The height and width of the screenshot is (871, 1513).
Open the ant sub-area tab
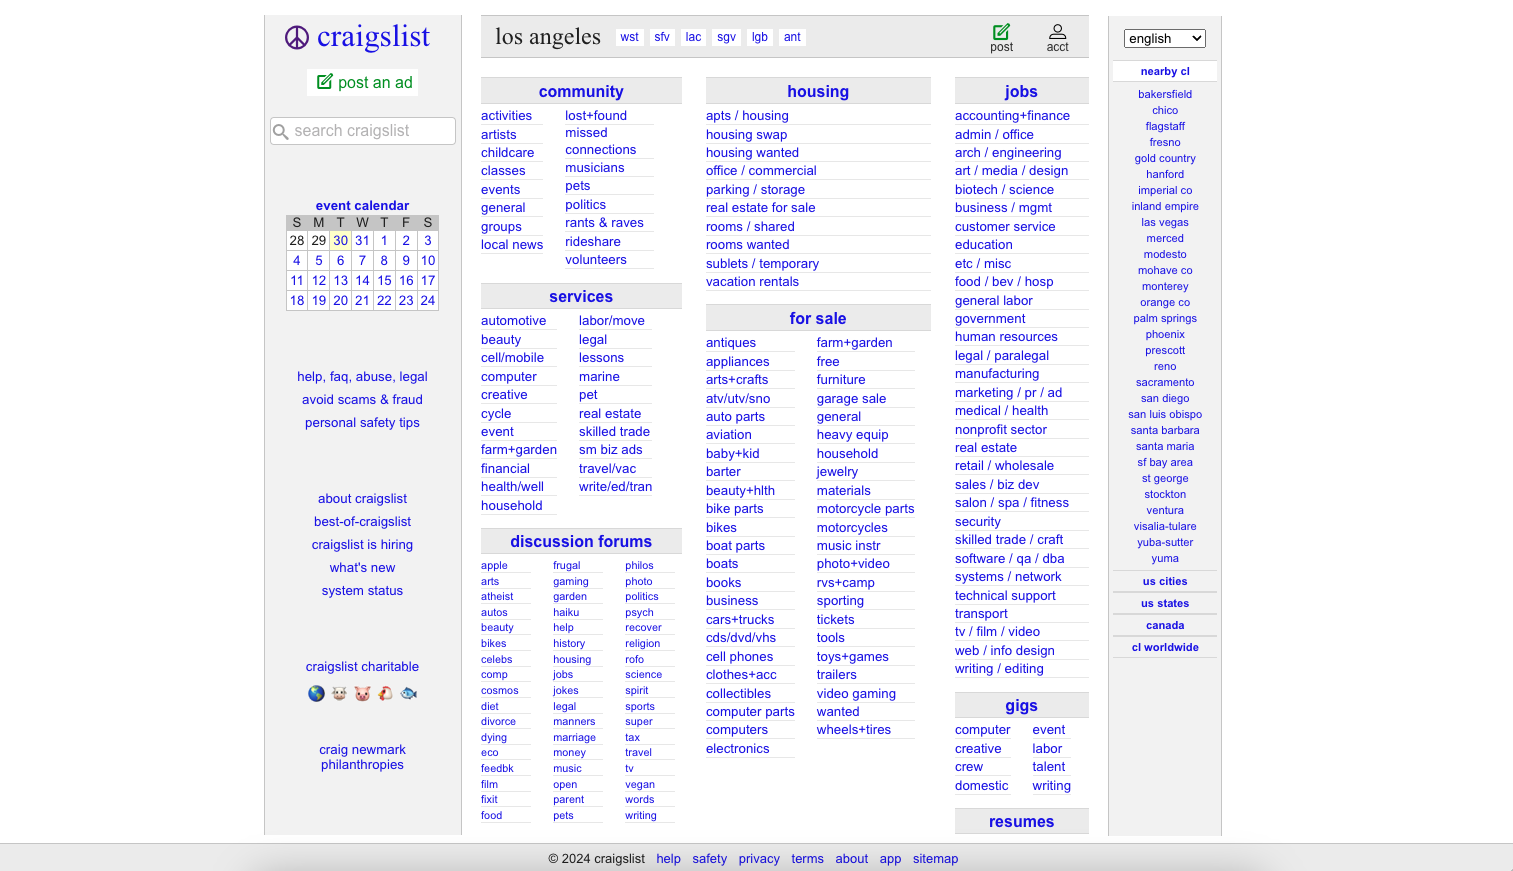(792, 37)
